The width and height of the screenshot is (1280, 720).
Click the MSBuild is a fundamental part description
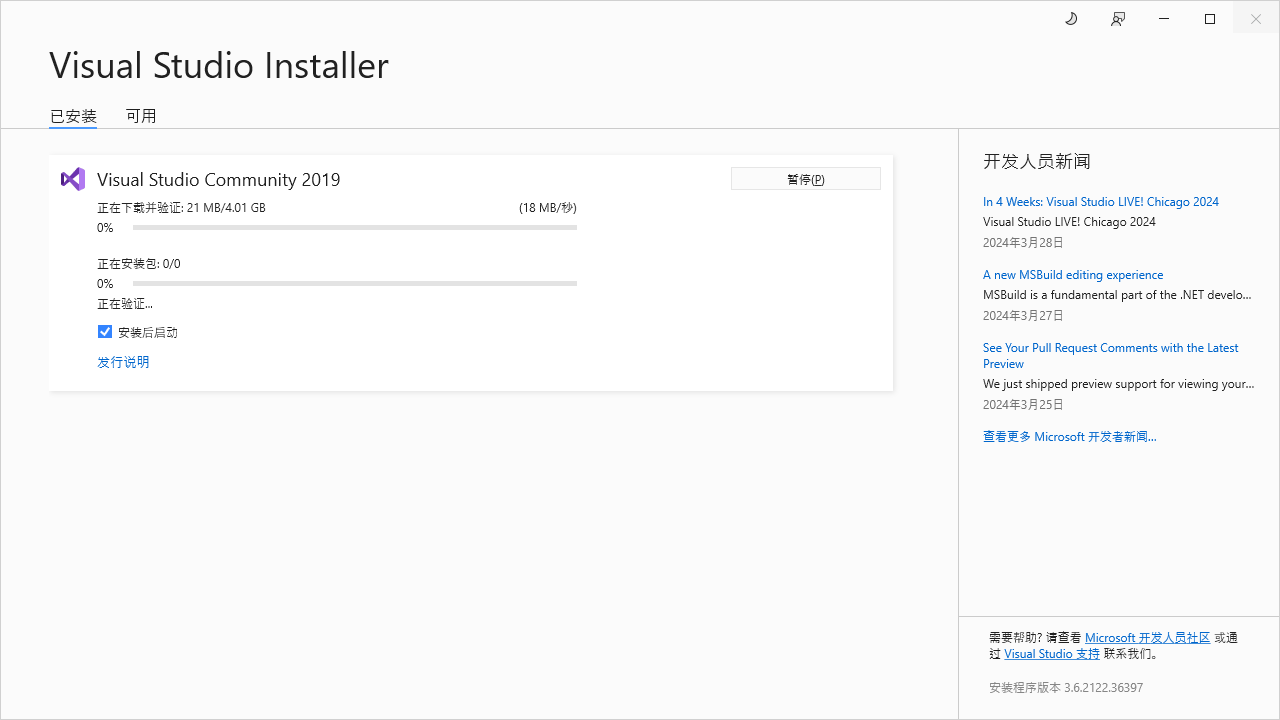pyautogui.click(x=1117, y=295)
